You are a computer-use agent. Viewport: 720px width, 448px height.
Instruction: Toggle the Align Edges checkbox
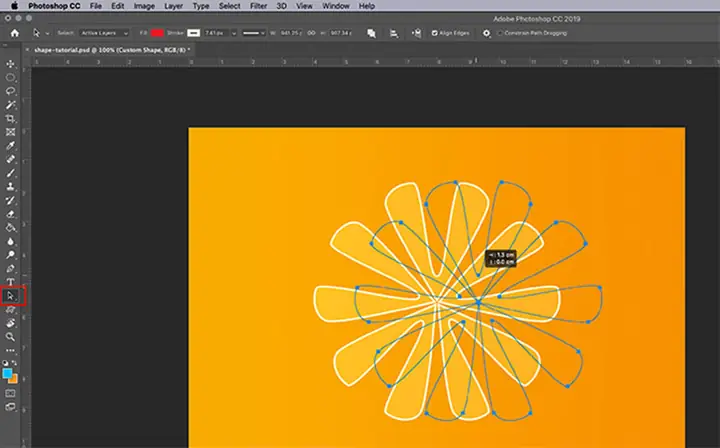click(434, 33)
